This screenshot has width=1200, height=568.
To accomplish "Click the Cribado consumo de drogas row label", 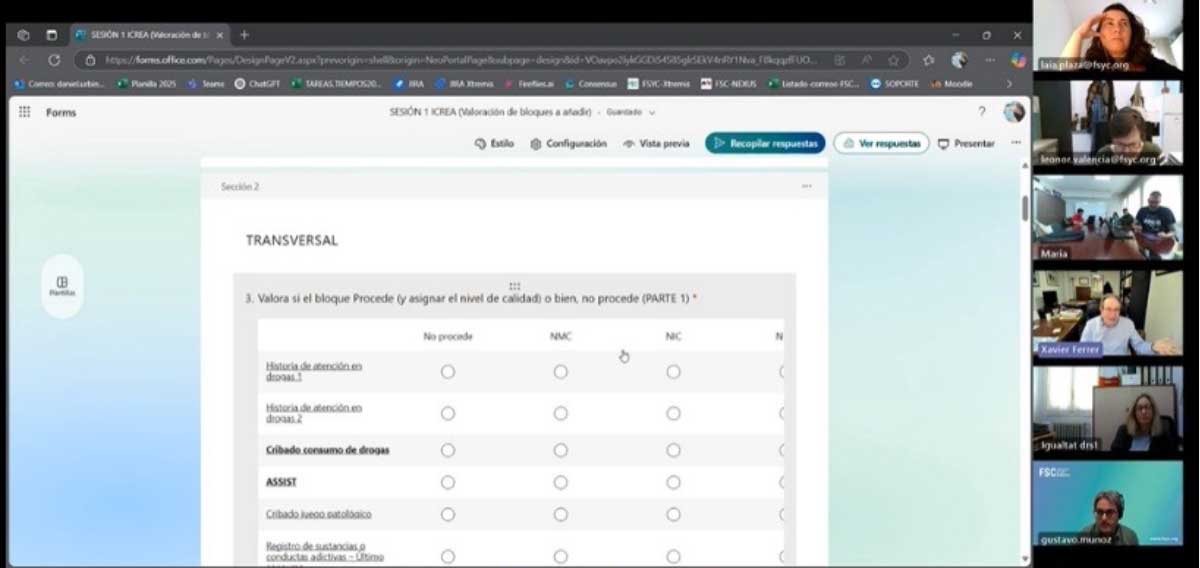I will click(328, 450).
